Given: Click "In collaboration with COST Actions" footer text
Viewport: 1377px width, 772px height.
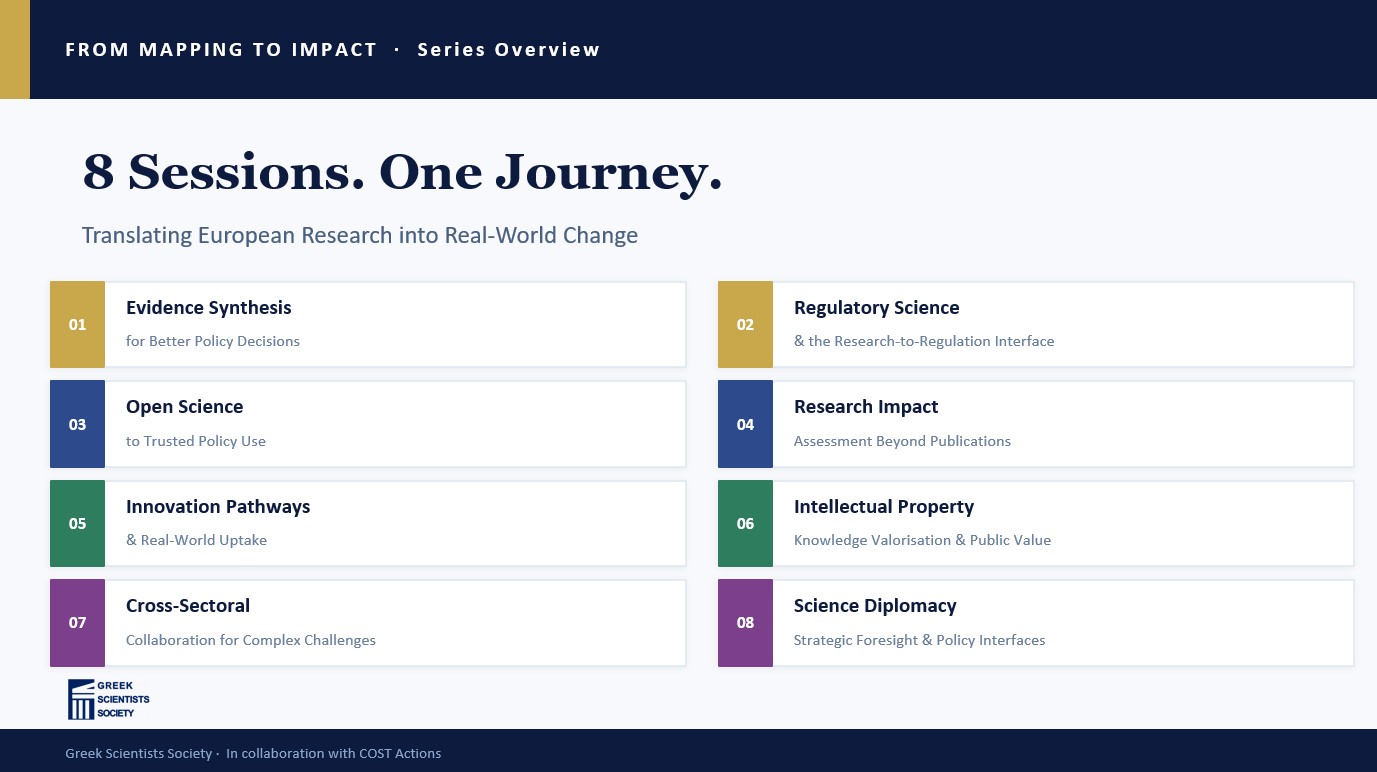Looking at the screenshot, I should 333,753.
